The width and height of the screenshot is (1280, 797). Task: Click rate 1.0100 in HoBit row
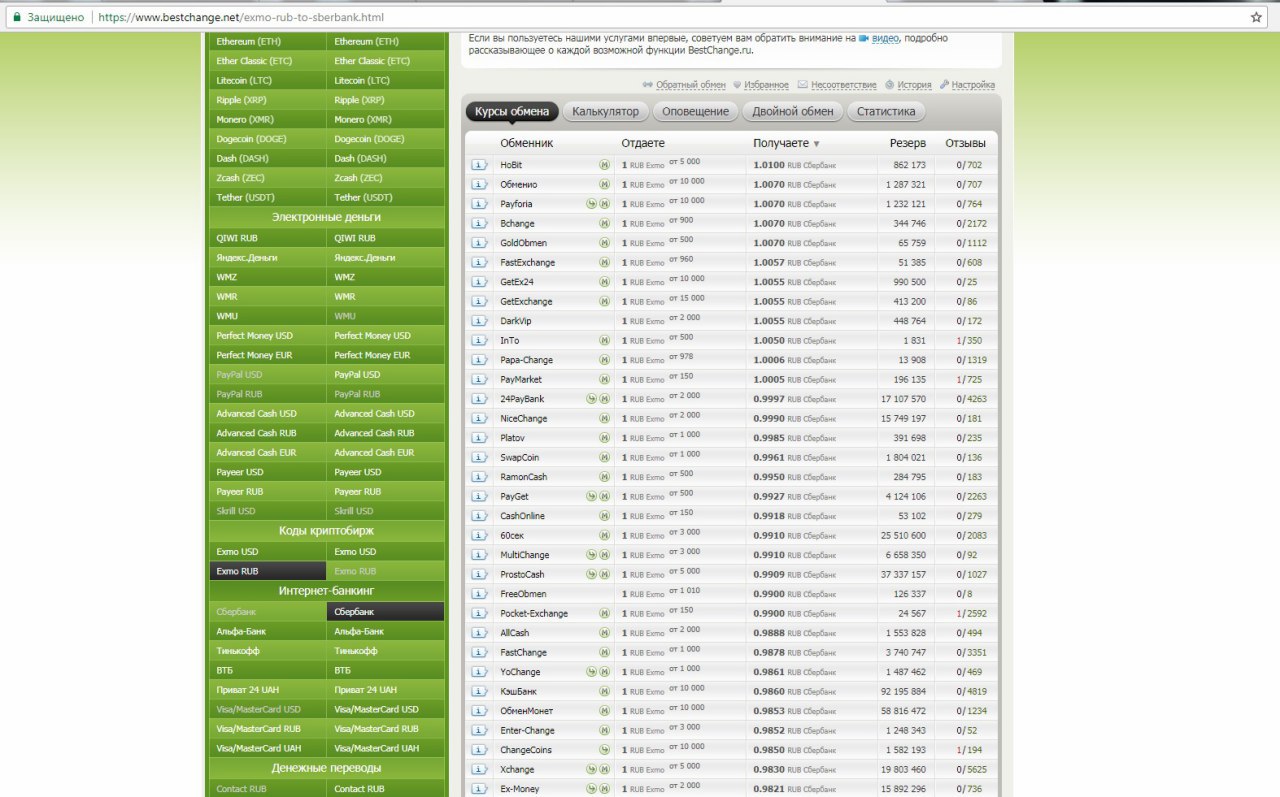coord(769,165)
